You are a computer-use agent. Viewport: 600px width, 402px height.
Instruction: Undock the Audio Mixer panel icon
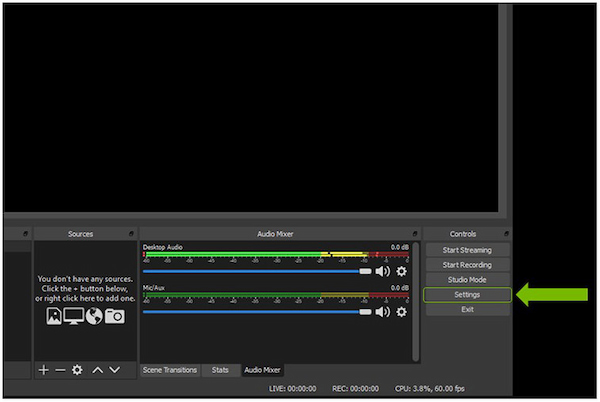click(415, 233)
